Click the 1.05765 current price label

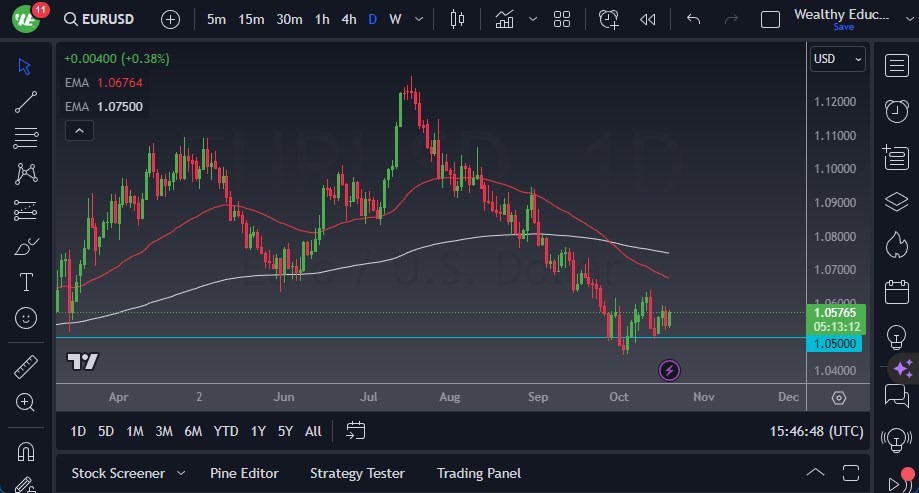coord(836,312)
